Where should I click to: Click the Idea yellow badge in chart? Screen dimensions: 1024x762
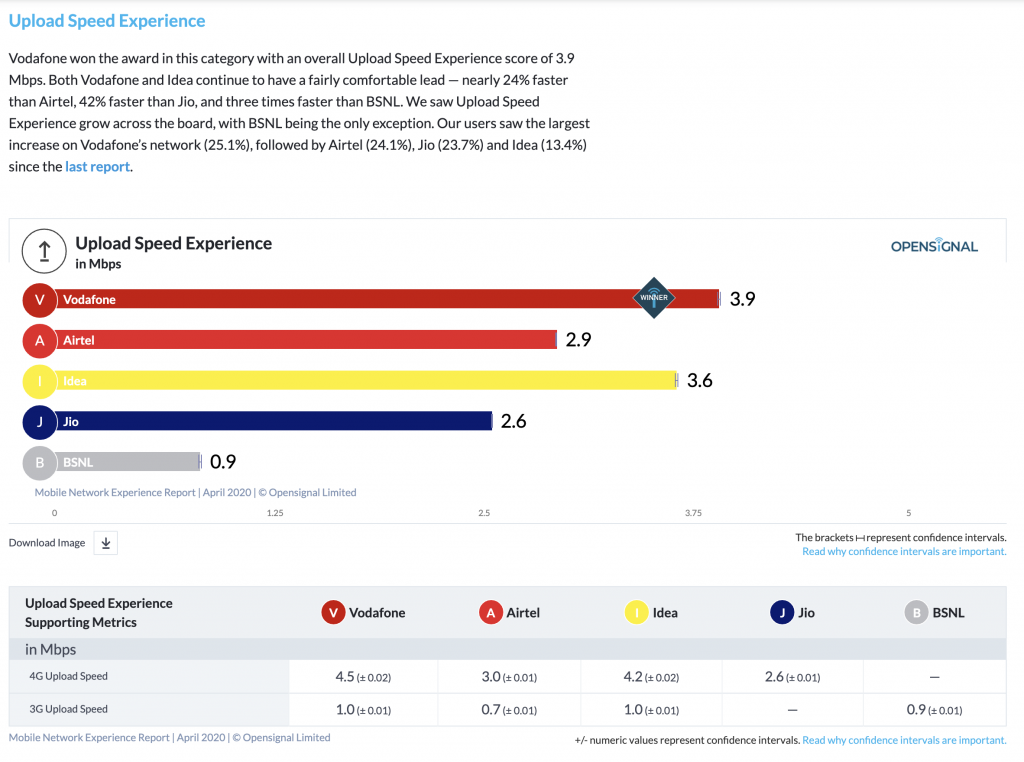coord(40,381)
